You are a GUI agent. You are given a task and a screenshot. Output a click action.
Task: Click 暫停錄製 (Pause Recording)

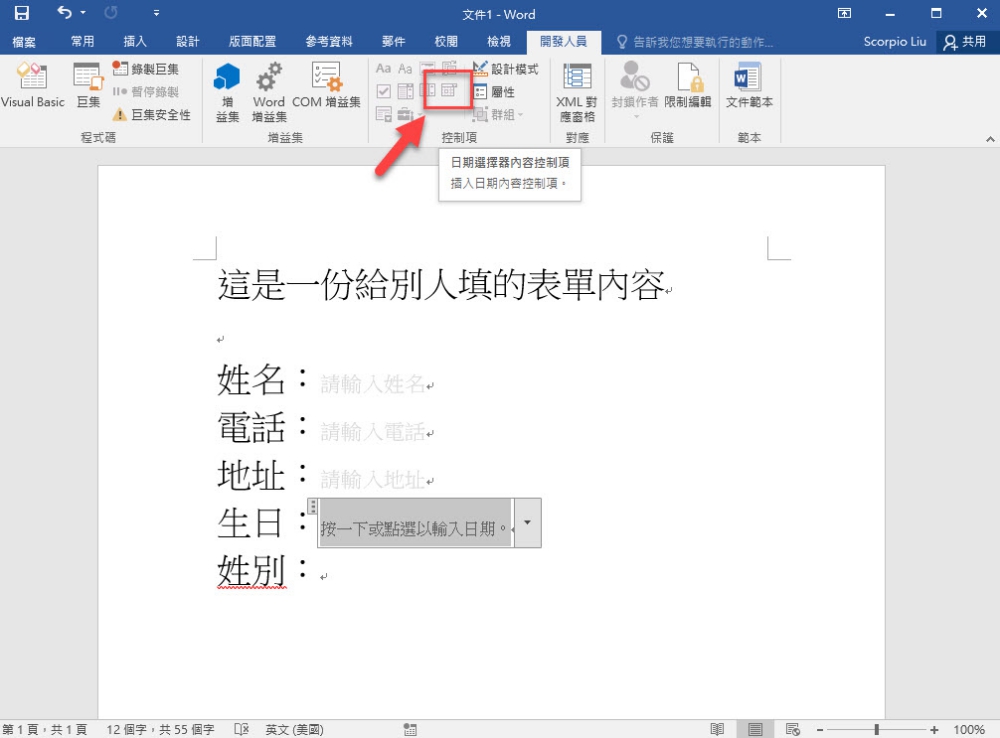point(145,92)
